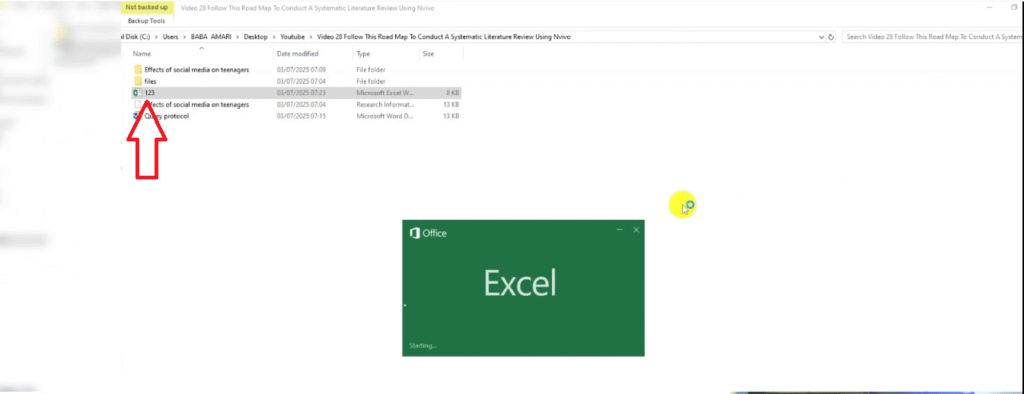This screenshot has width=1024, height=394.
Task: Click the Word icon of Query protocol
Action: (x=137, y=116)
